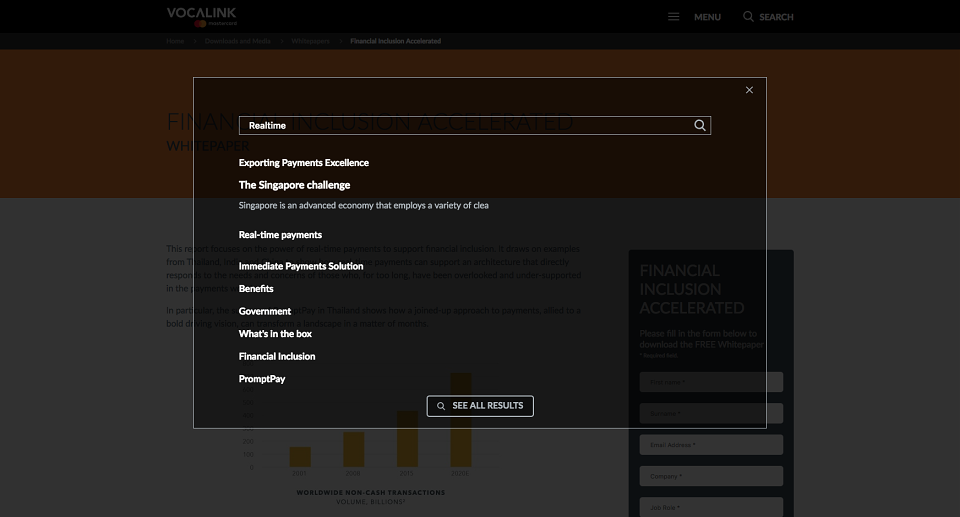Click the Email Address form field

pos(711,445)
